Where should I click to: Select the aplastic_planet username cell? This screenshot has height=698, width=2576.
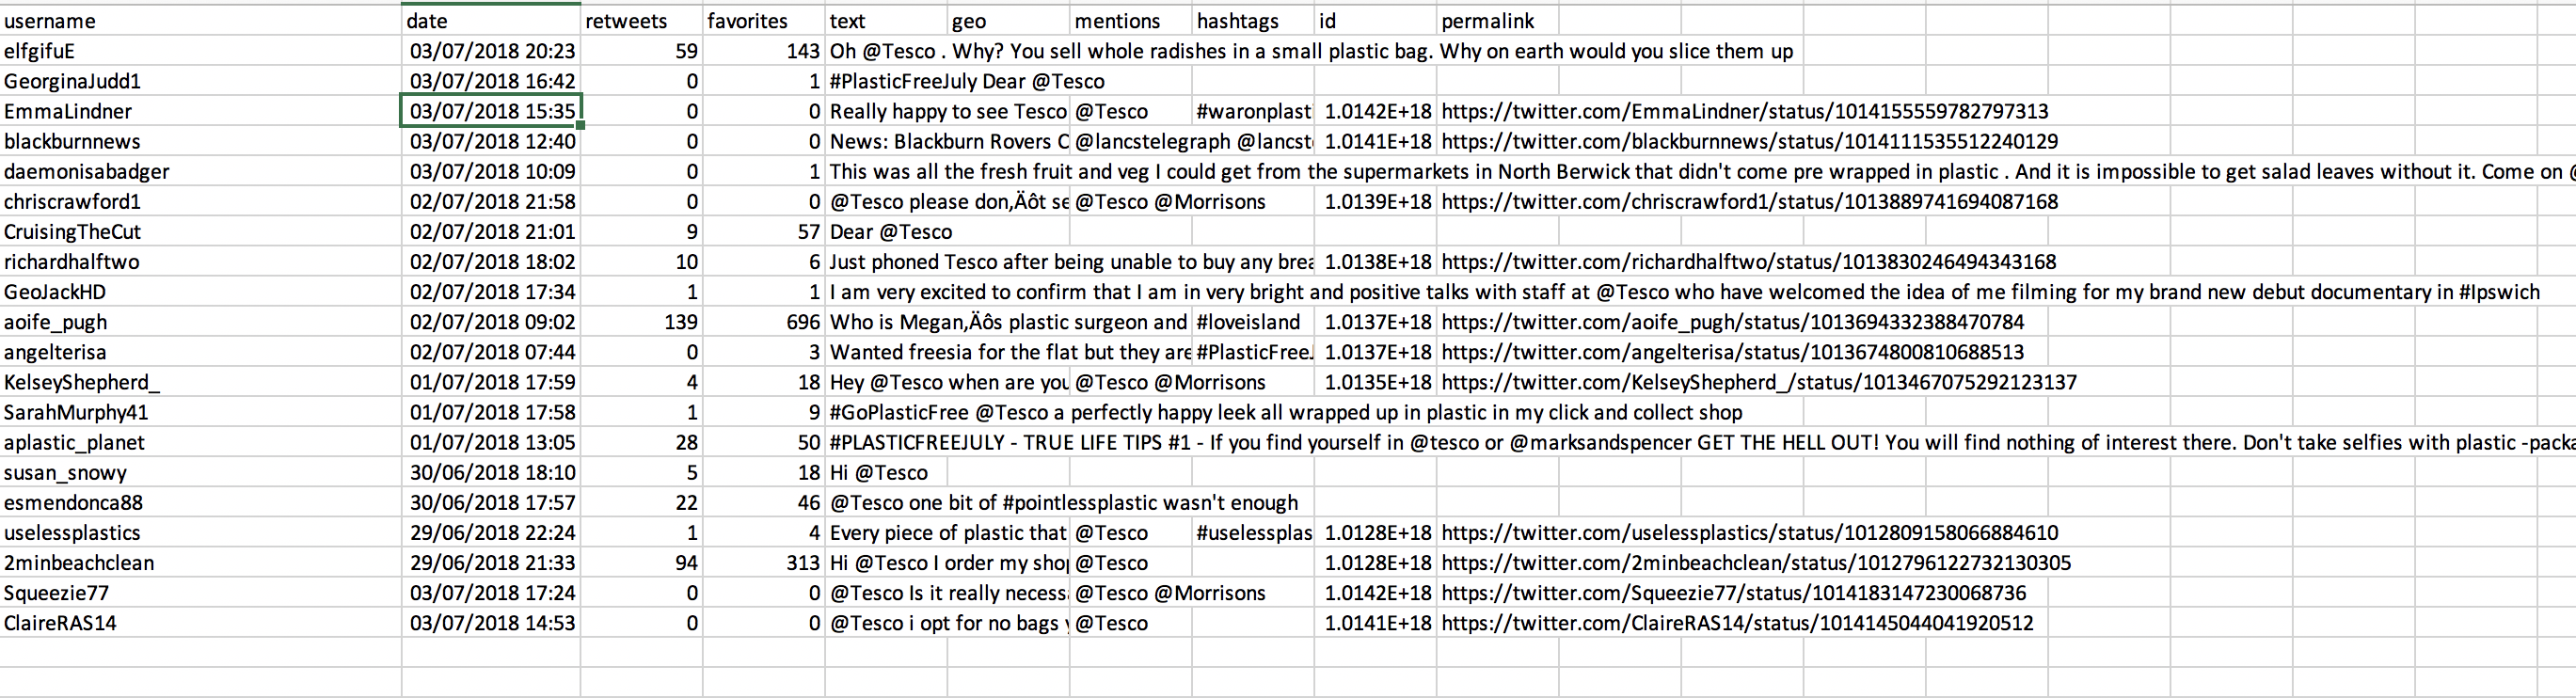point(200,442)
